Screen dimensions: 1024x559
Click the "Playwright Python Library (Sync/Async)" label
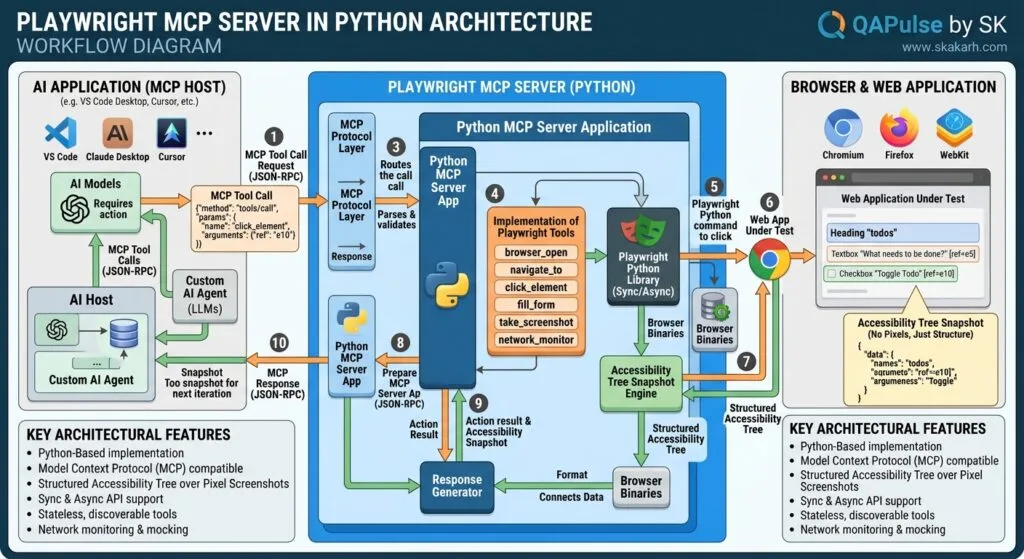pyautogui.click(x=643, y=274)
